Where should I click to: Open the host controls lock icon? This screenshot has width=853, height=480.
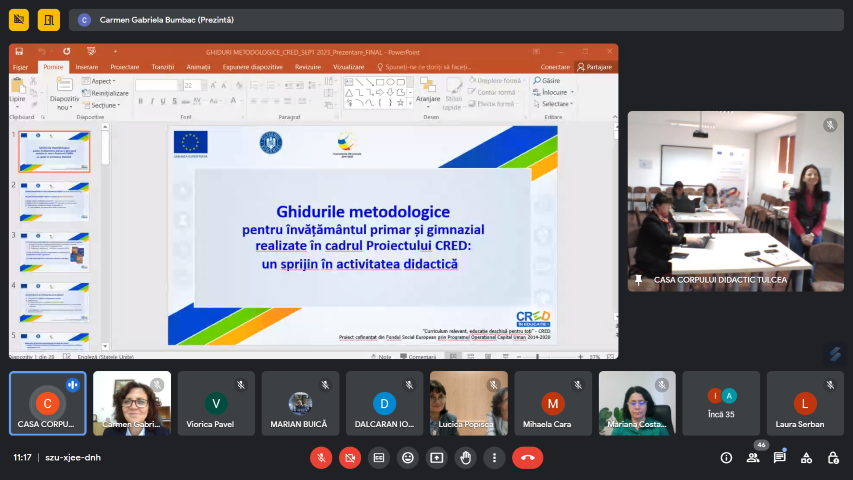pyautogui.click(x=832, y=457)
